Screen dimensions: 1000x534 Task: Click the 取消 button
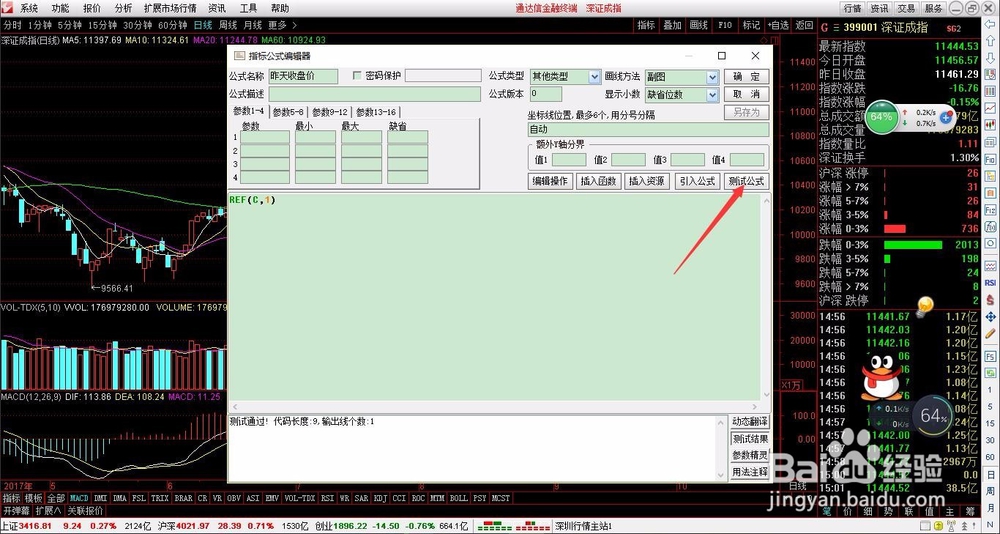(x=746, y=94)
